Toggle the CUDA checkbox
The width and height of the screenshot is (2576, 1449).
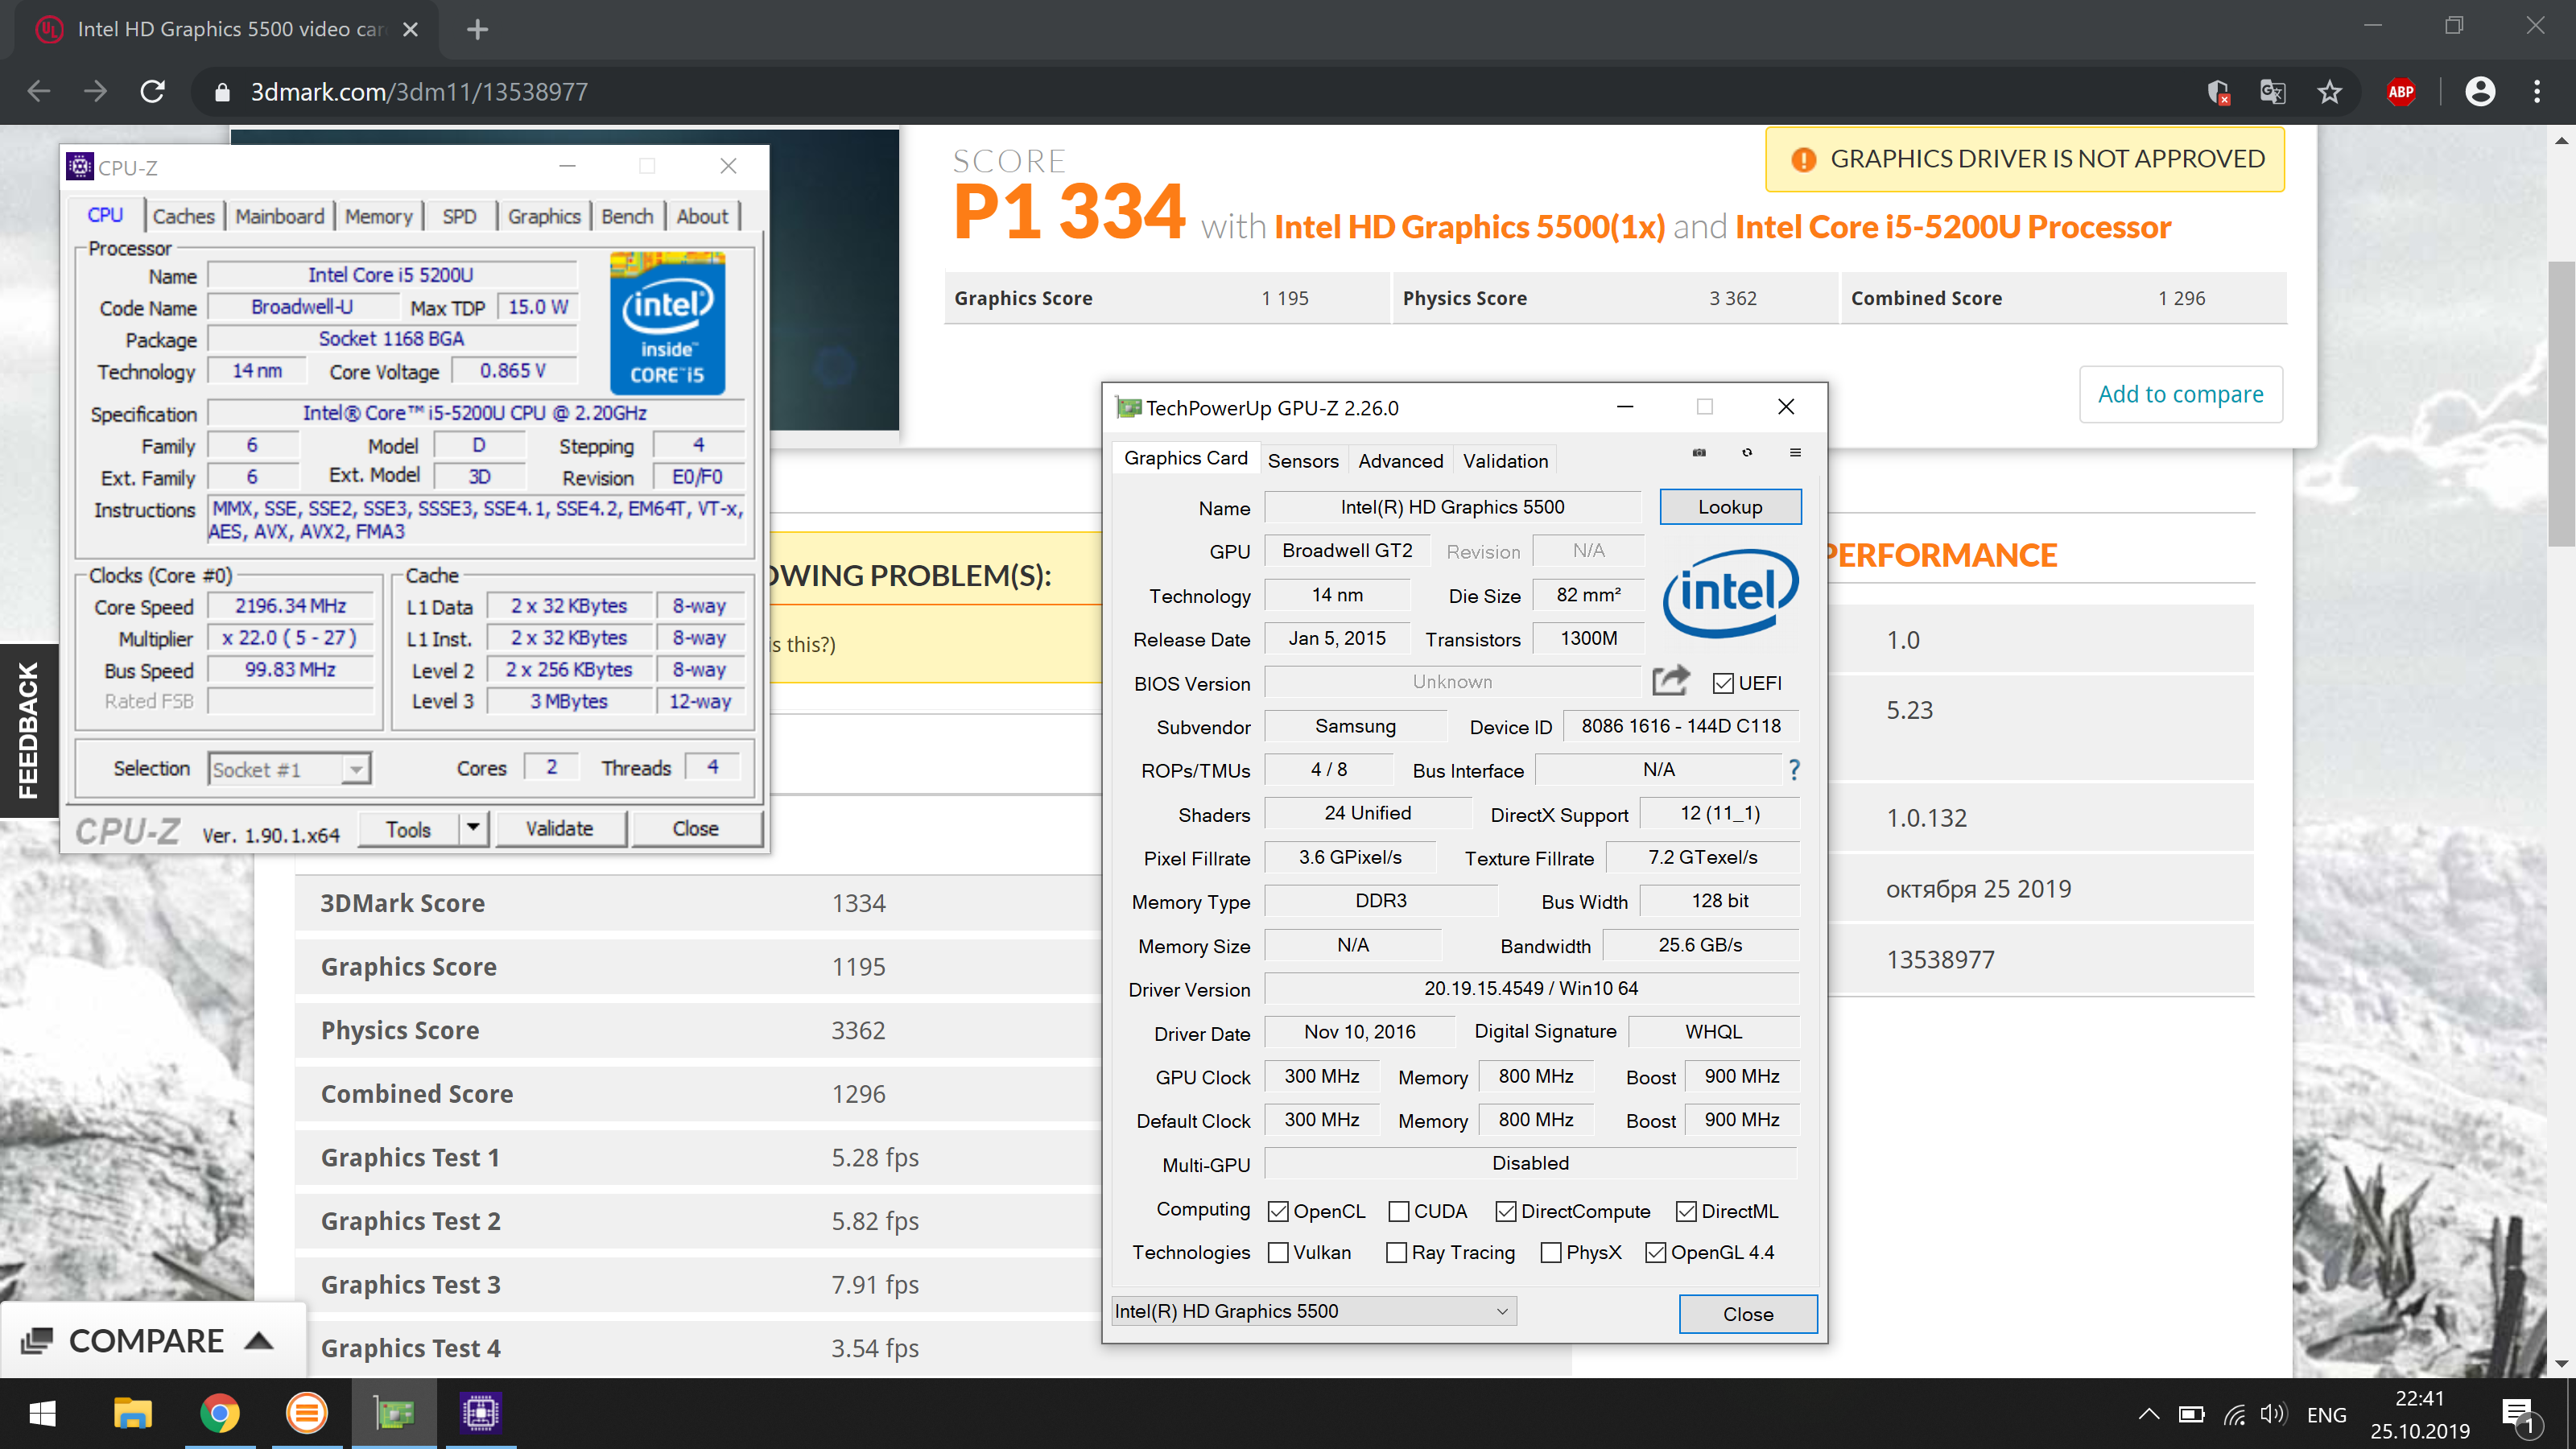1399,1211
